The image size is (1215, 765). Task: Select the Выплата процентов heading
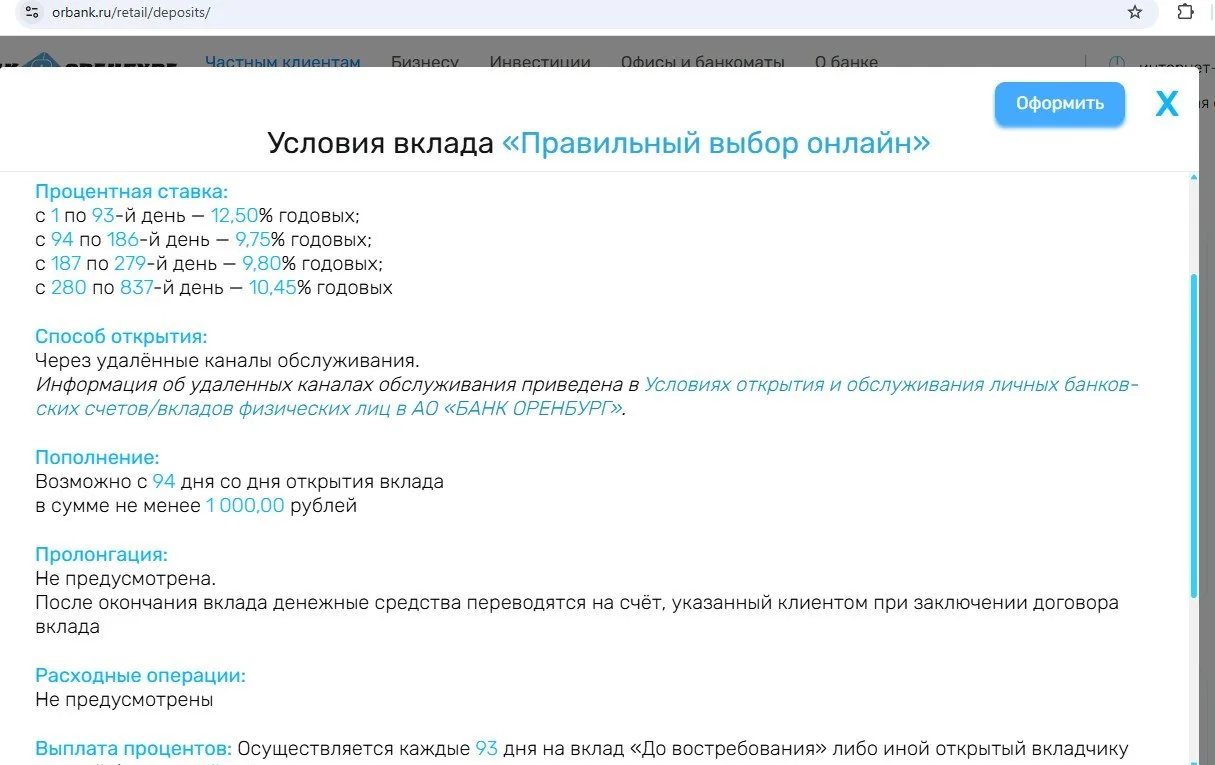(x=134, y=749)
